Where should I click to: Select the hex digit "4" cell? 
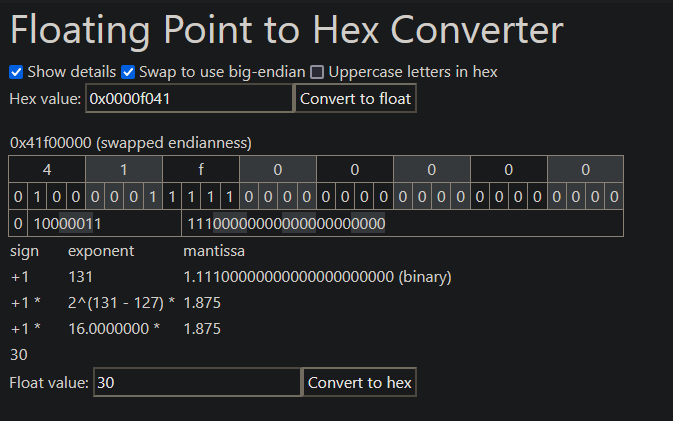click(x=47, y=170)
